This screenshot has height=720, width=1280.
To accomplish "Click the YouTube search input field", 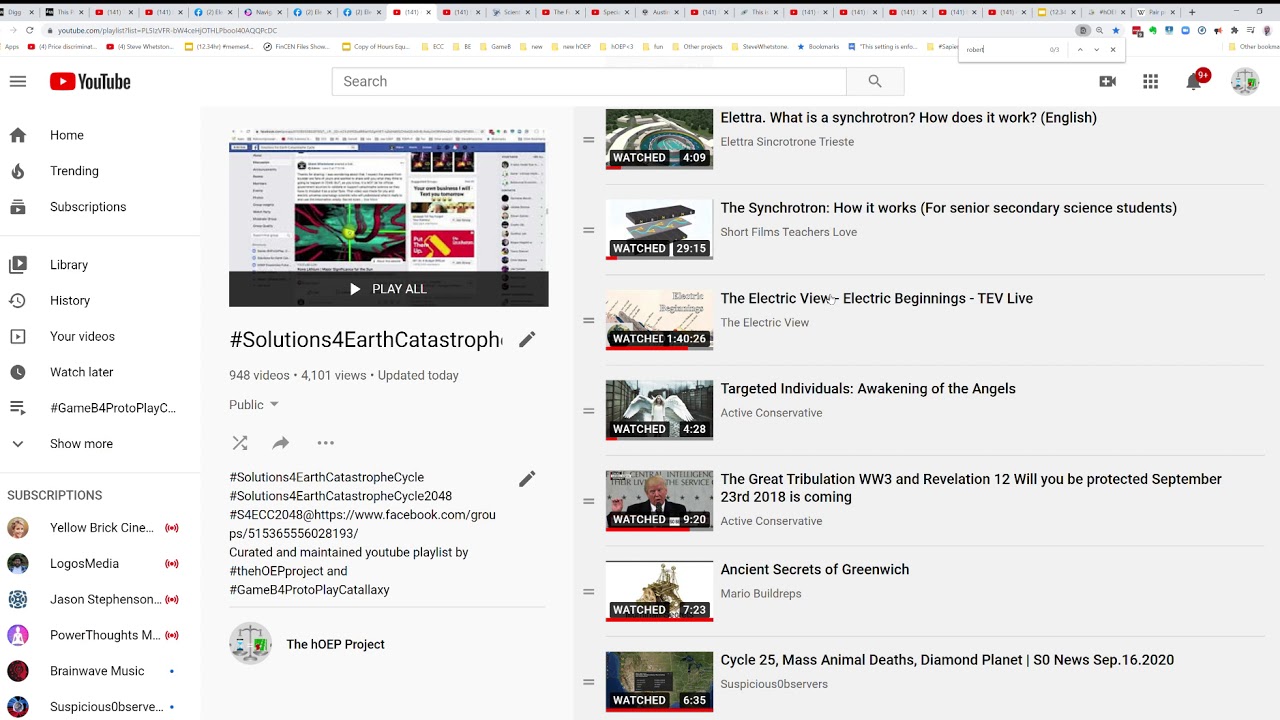I will (588, 81).
